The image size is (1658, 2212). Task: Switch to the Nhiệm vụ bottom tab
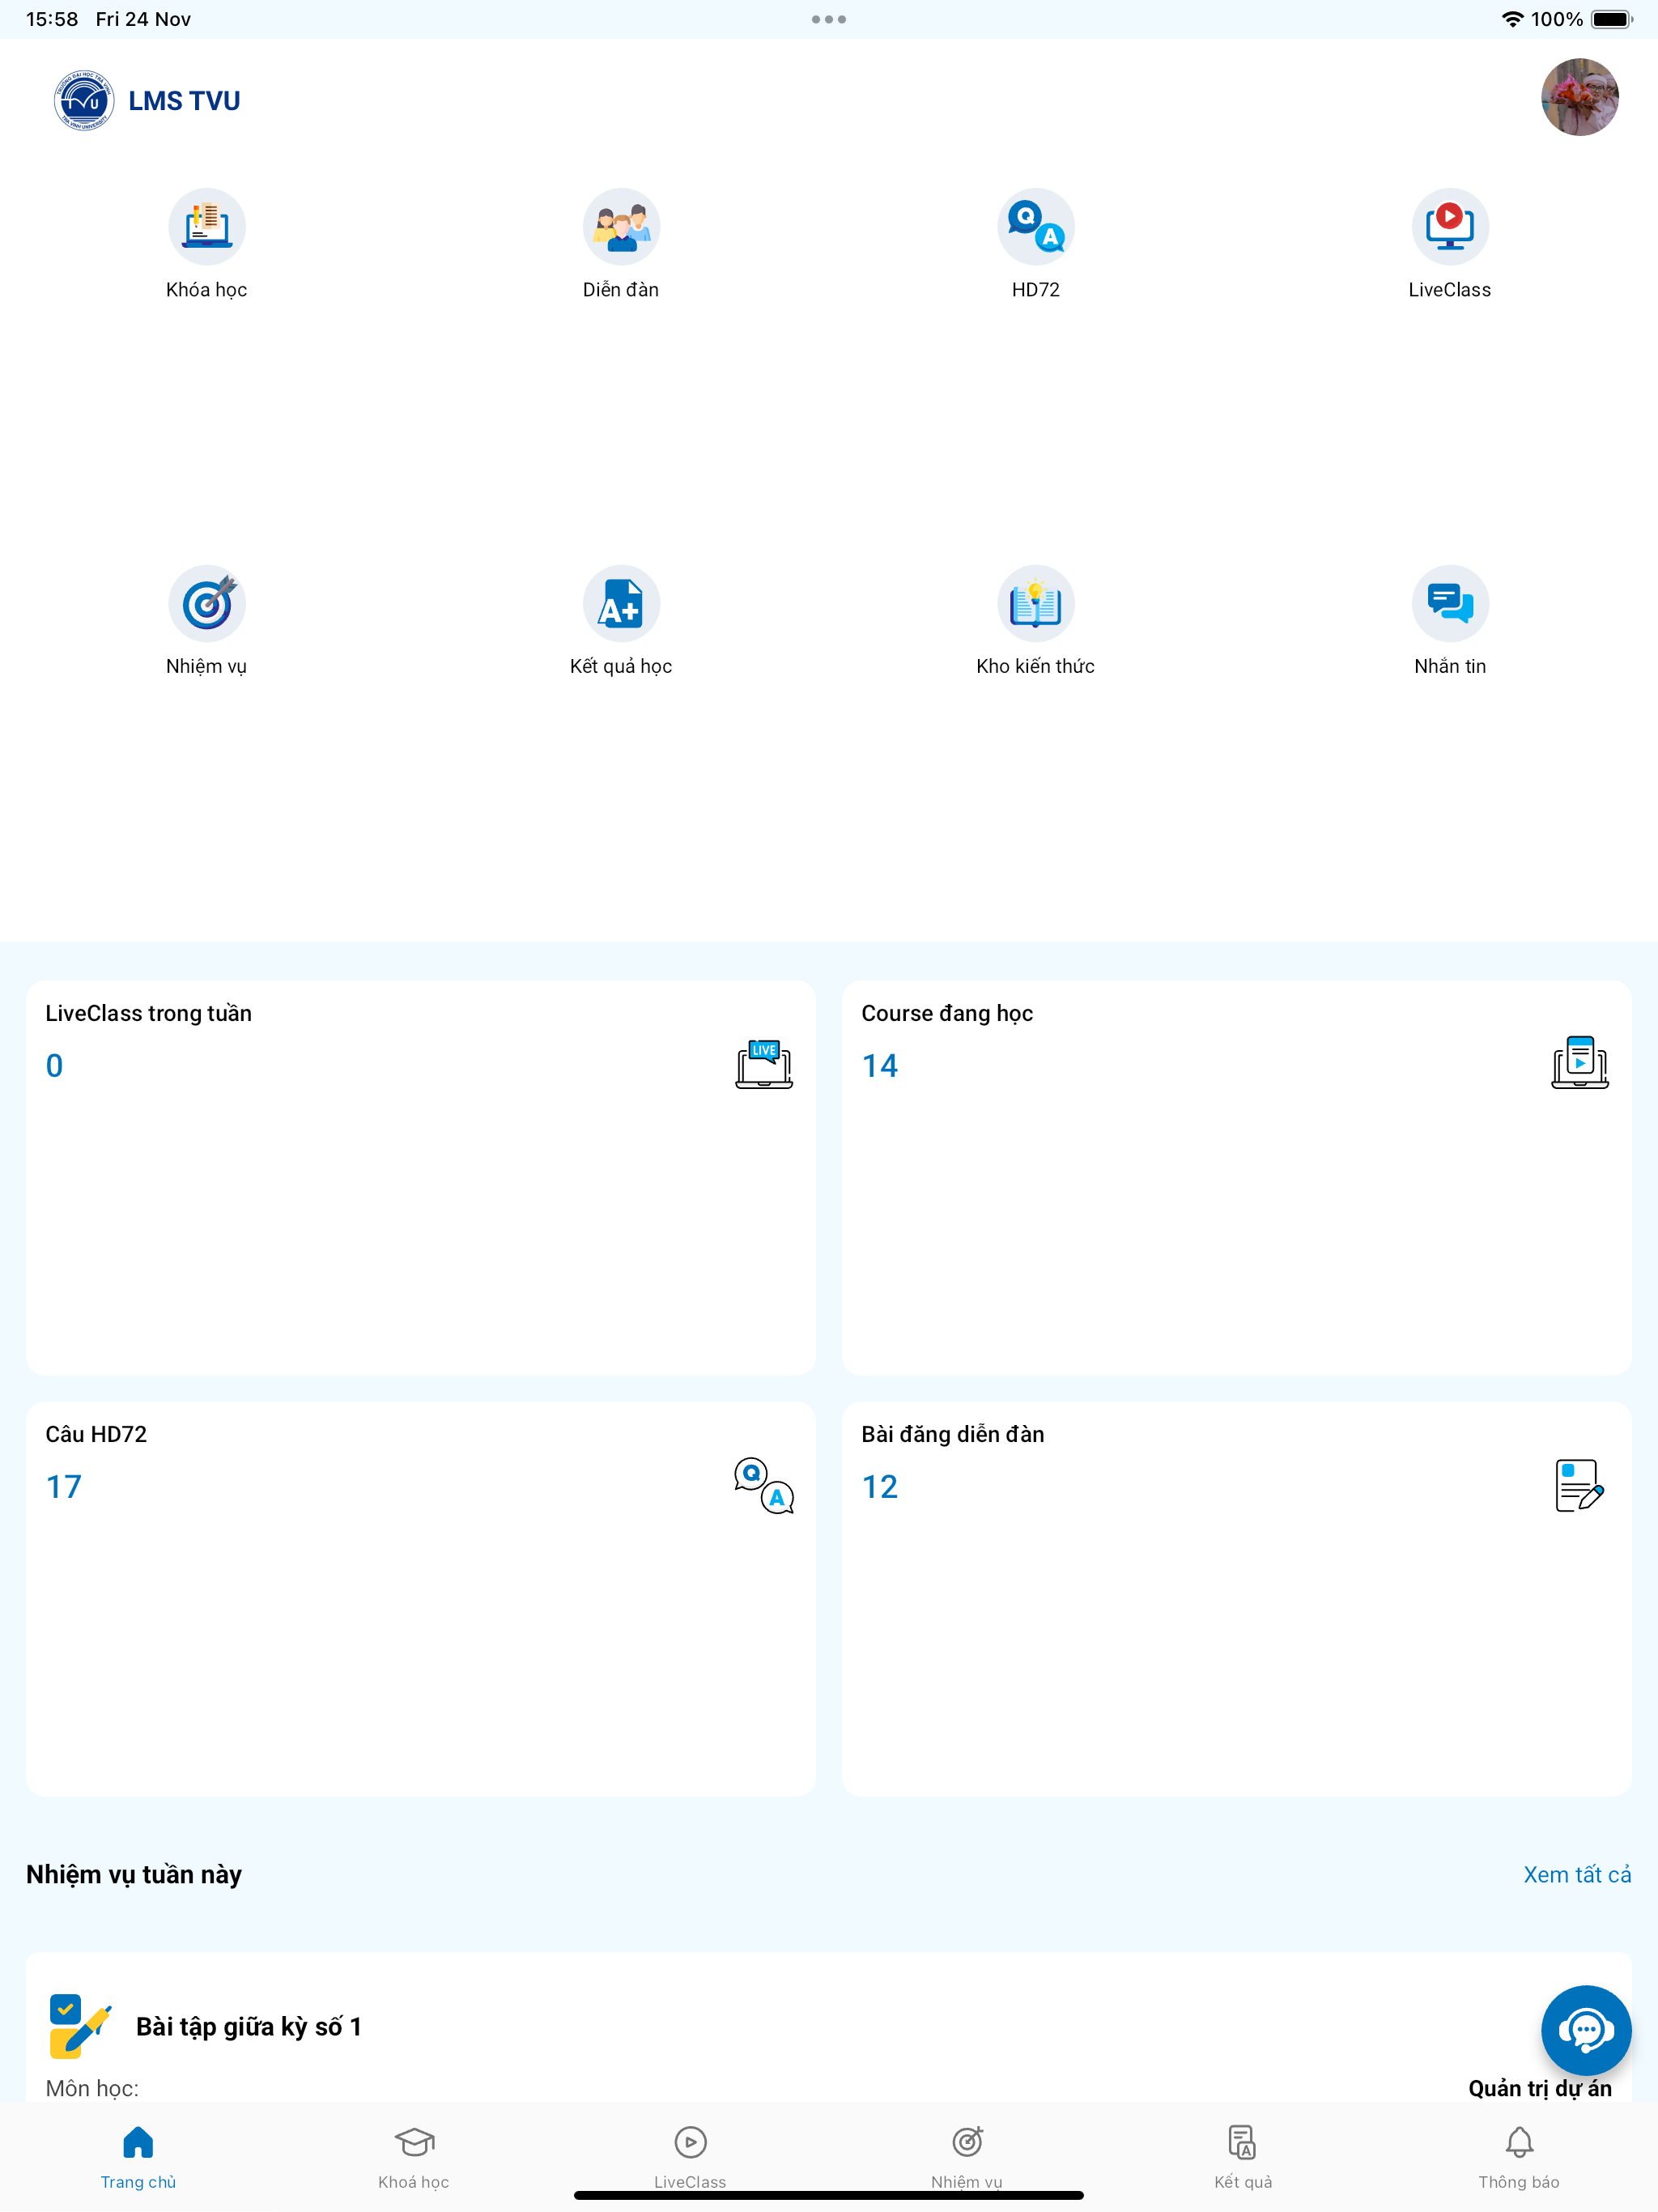coord(967,2157)
